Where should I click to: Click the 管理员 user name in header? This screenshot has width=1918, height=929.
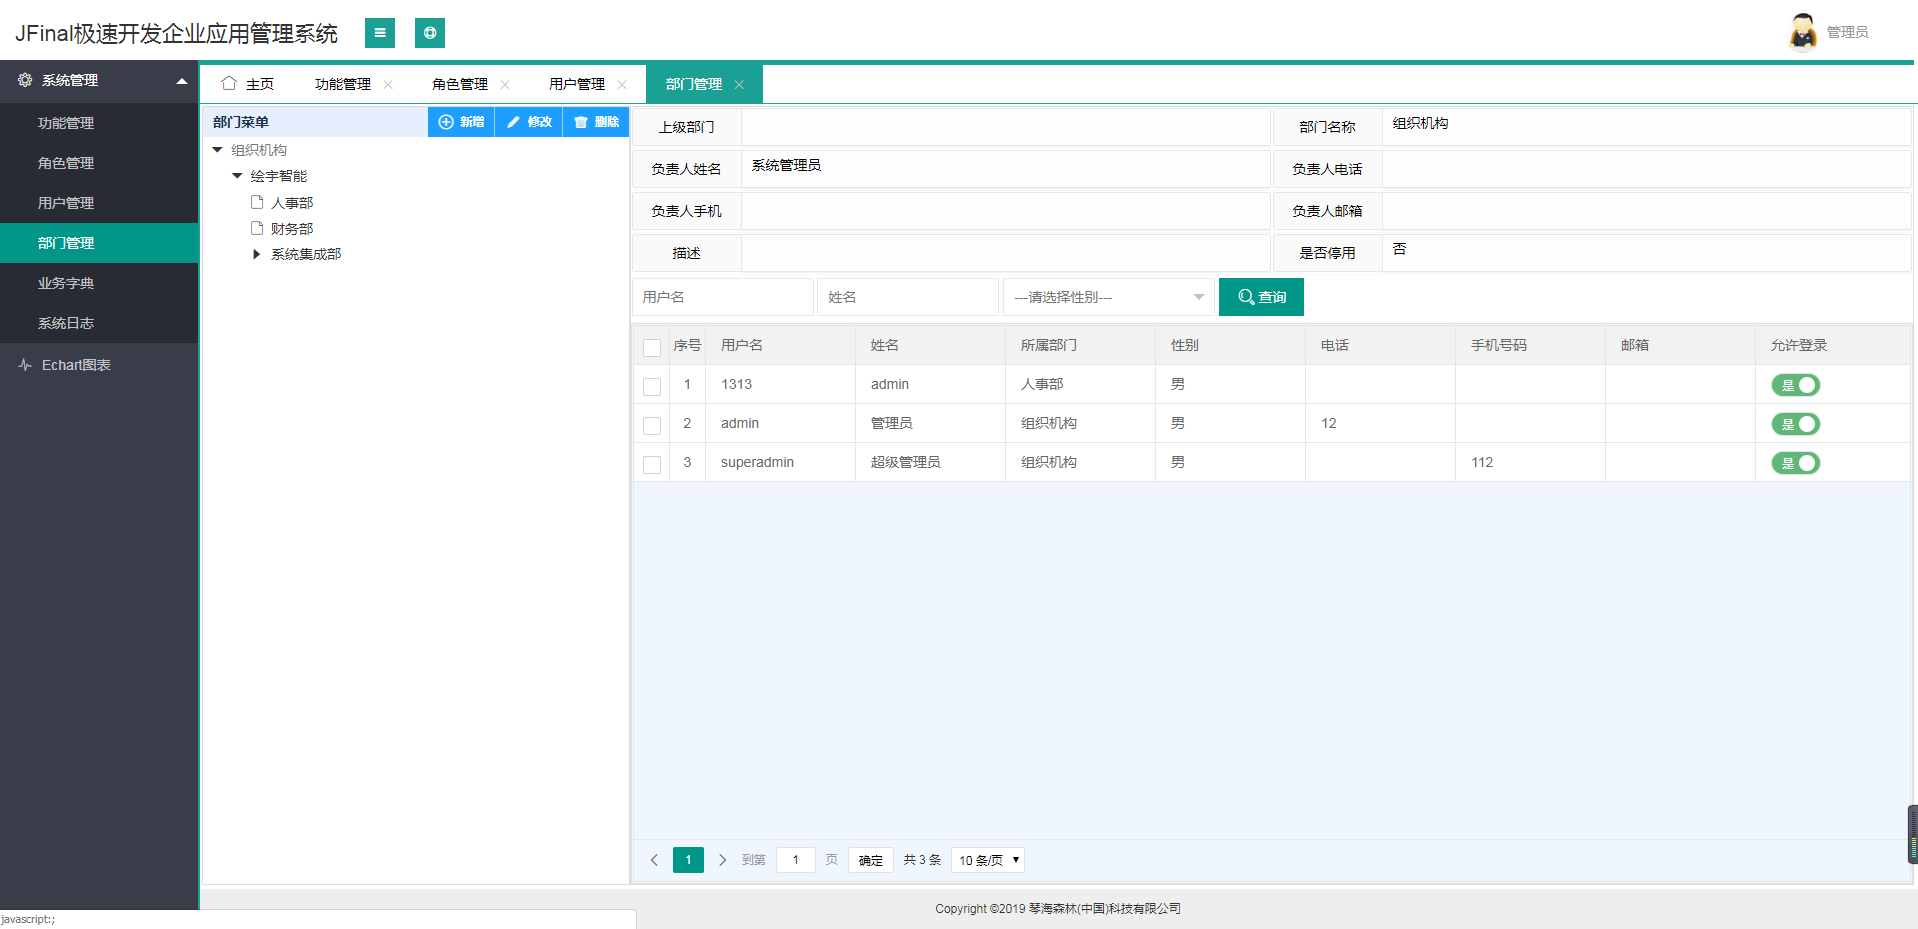point(1848,32)
